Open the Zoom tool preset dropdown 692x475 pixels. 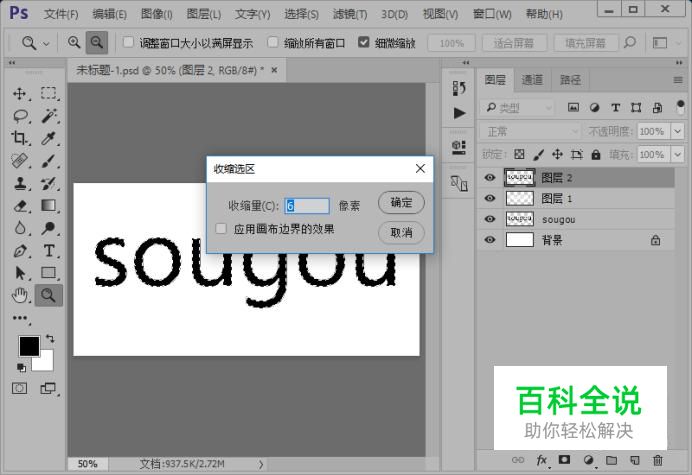pos(46,43)
